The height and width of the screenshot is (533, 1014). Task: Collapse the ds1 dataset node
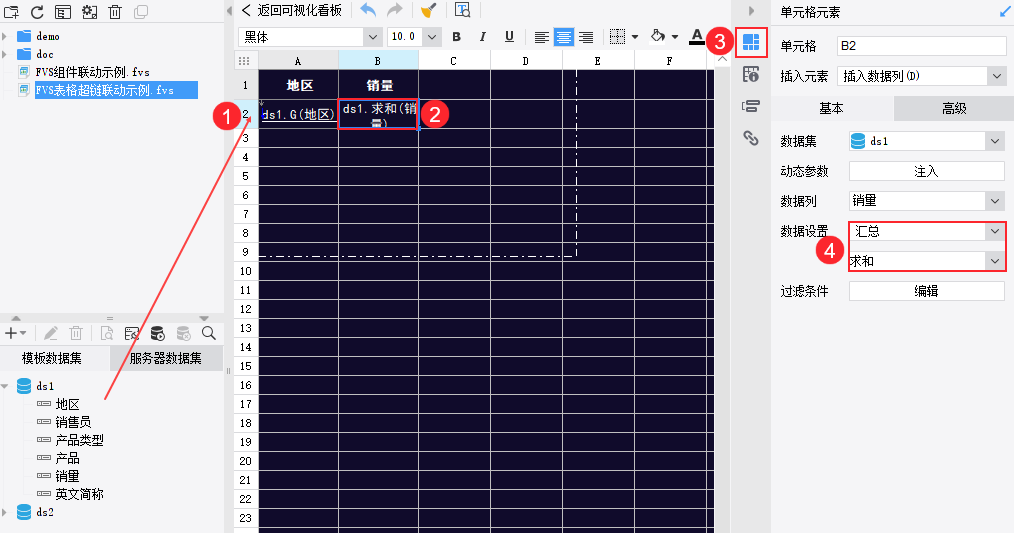[x=5, y=386]
